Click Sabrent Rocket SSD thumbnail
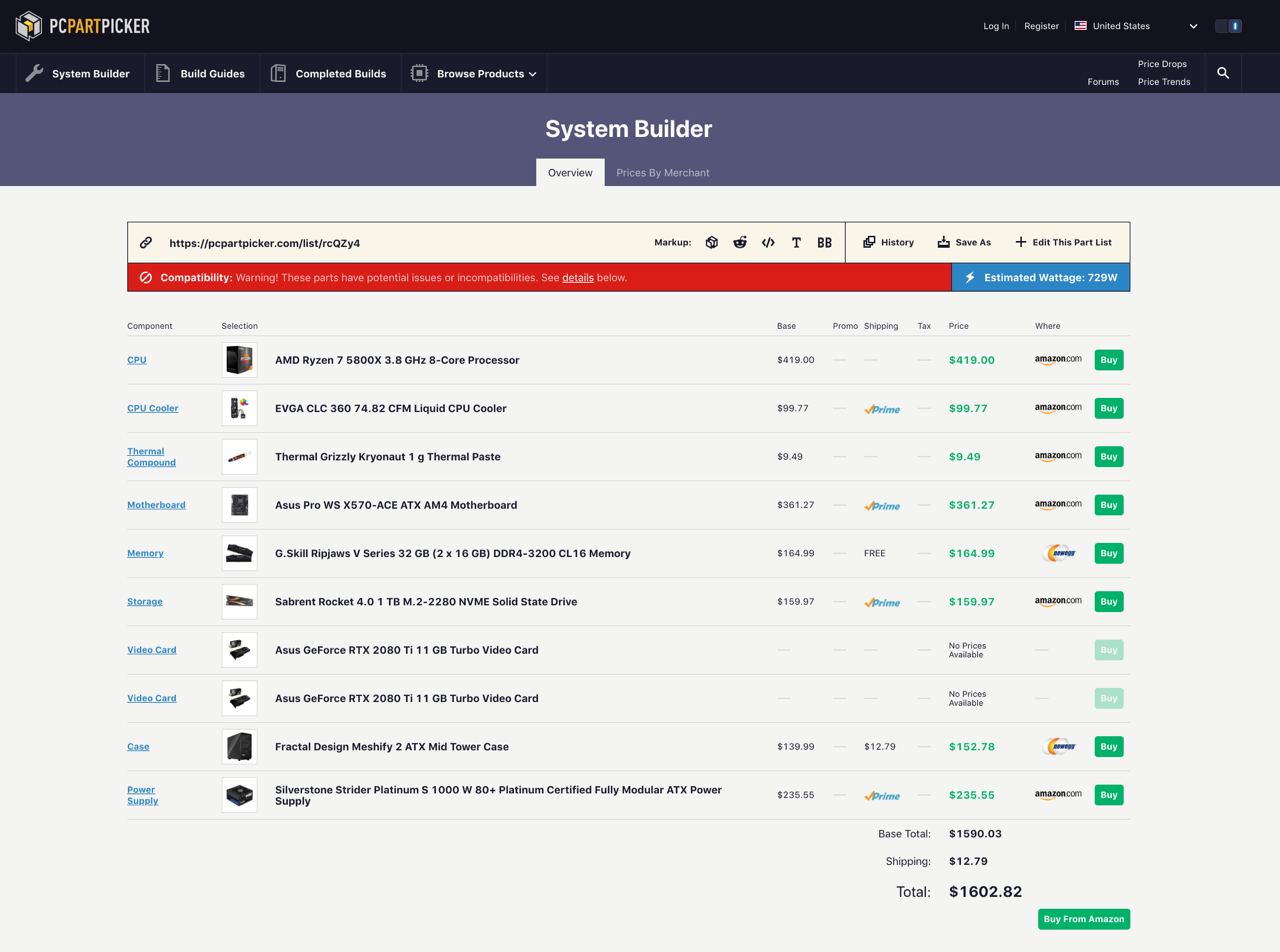Screen dimensions: 1280x952 coord(239,602)
